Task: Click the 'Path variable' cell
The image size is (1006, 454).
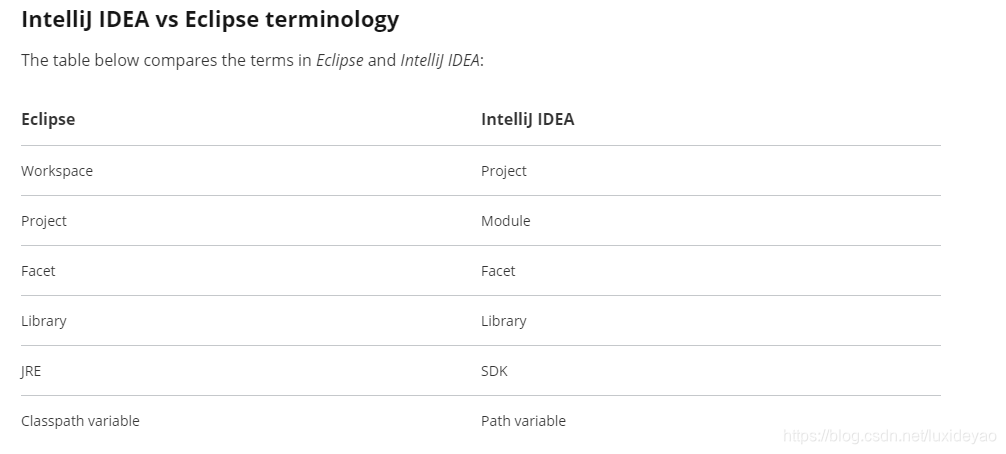Action: pyautogui.click(x=523, y=421)
